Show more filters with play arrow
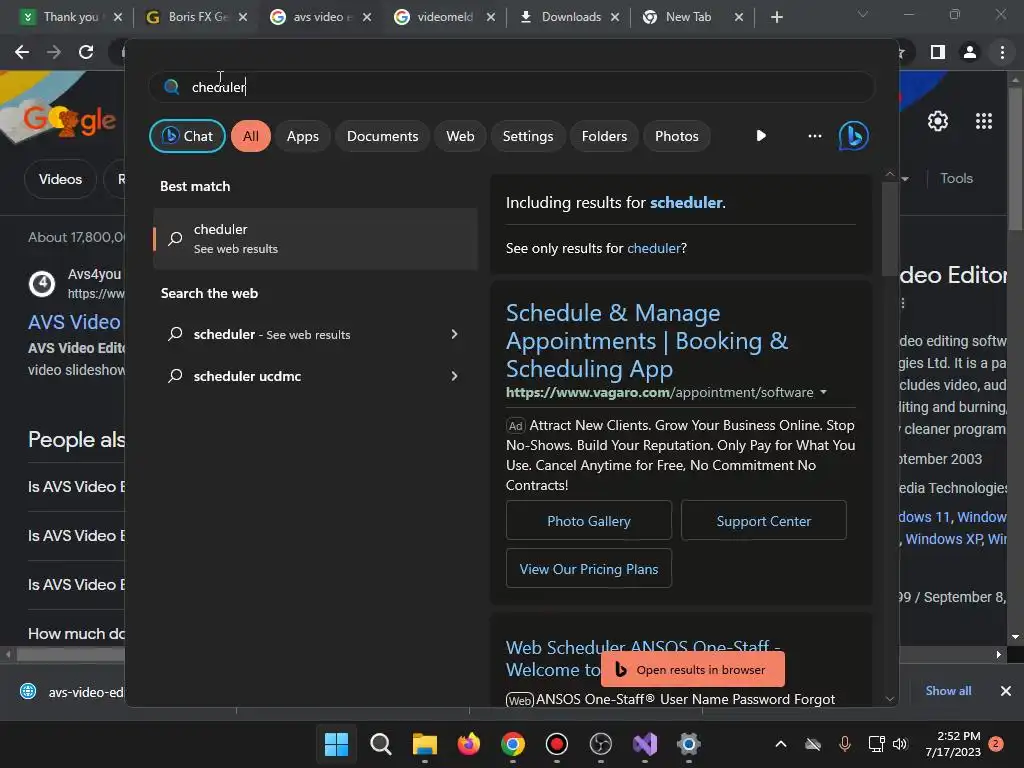Screen dimensions: 1024x768 761,136
